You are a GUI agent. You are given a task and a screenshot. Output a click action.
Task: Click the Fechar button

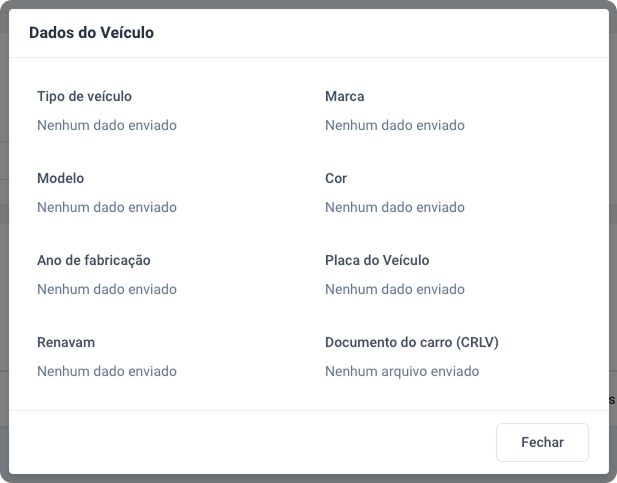coord(542,442)
